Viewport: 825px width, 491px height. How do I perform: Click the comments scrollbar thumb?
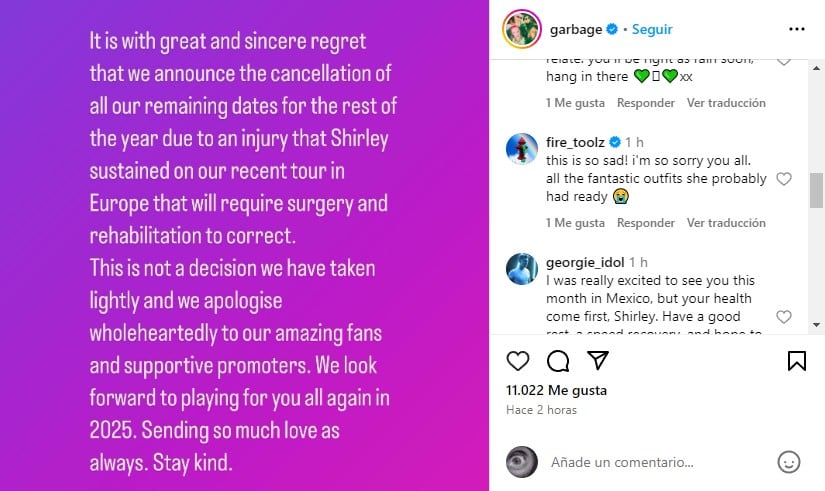(x=816, y=189)
